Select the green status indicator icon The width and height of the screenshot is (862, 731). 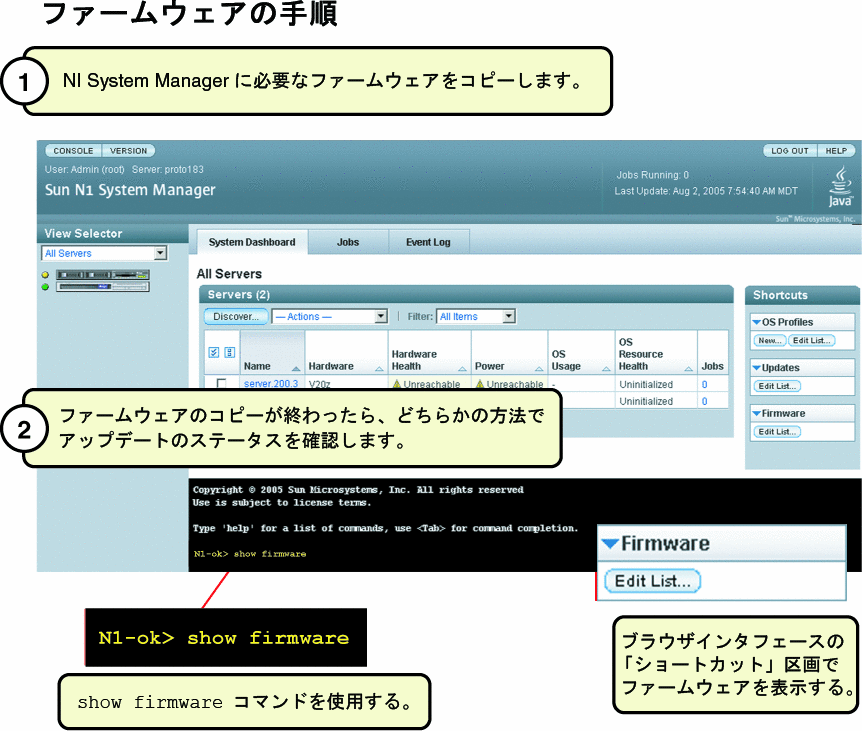tap(45, 287)
